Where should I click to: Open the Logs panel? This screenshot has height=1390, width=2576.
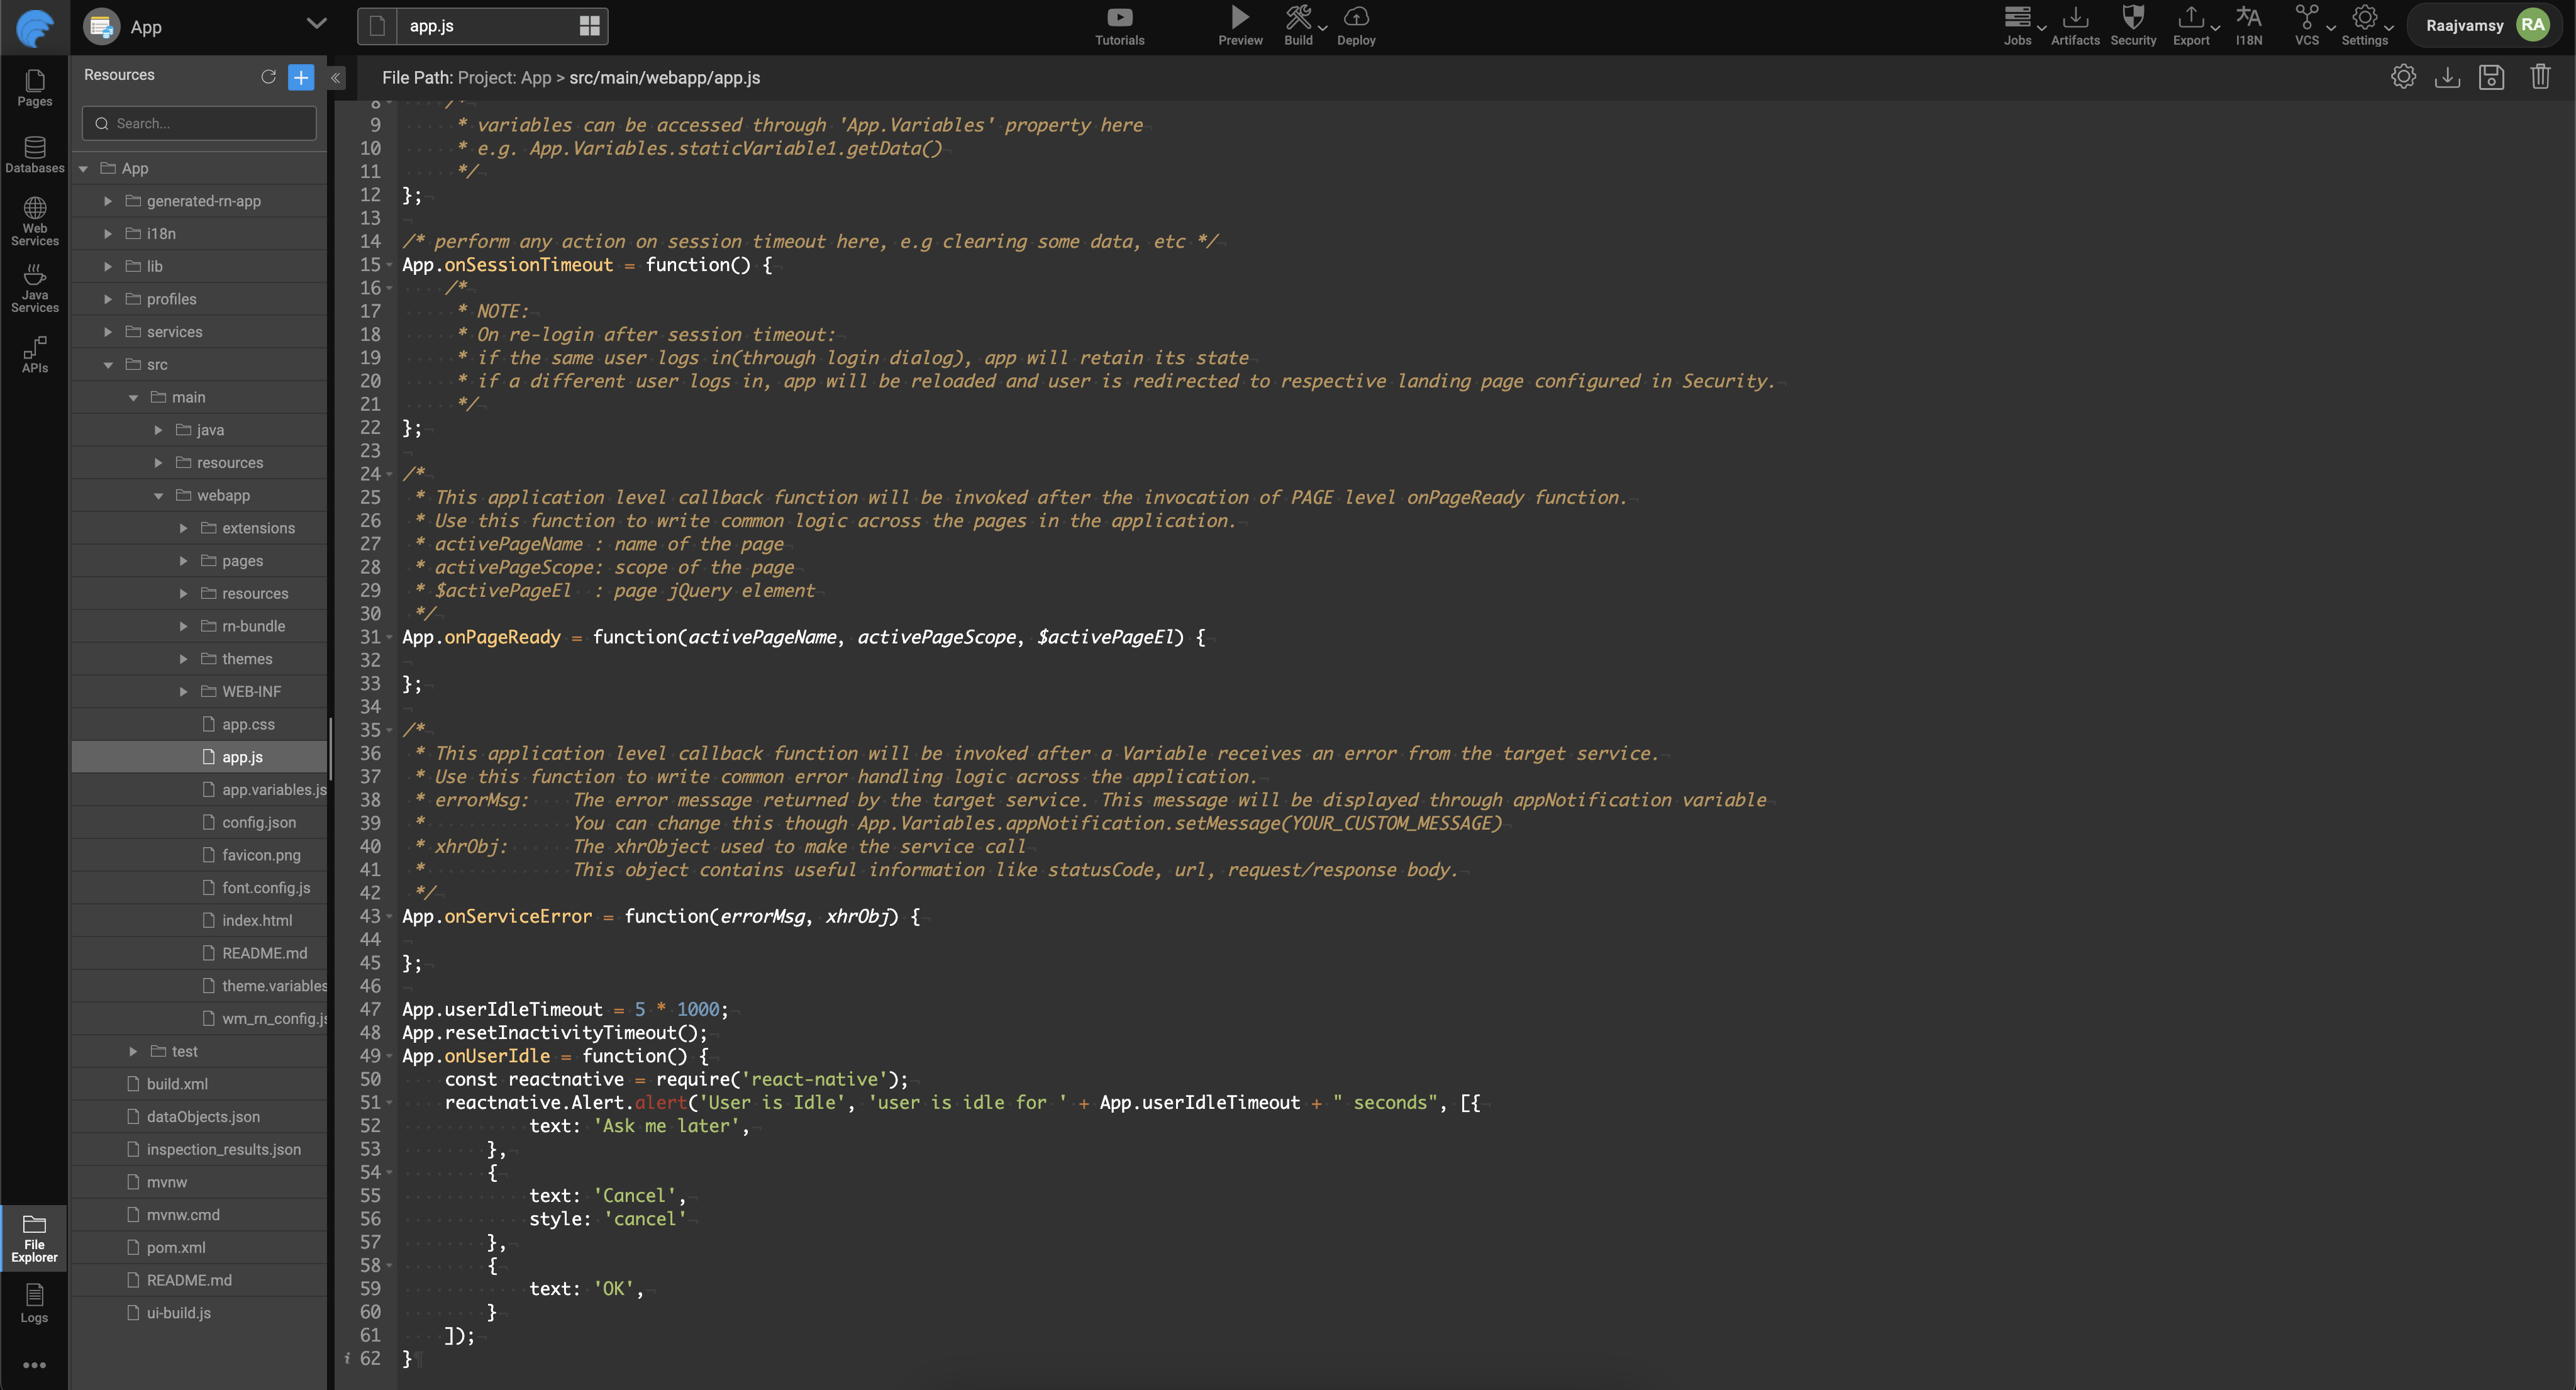point(34,1303)
